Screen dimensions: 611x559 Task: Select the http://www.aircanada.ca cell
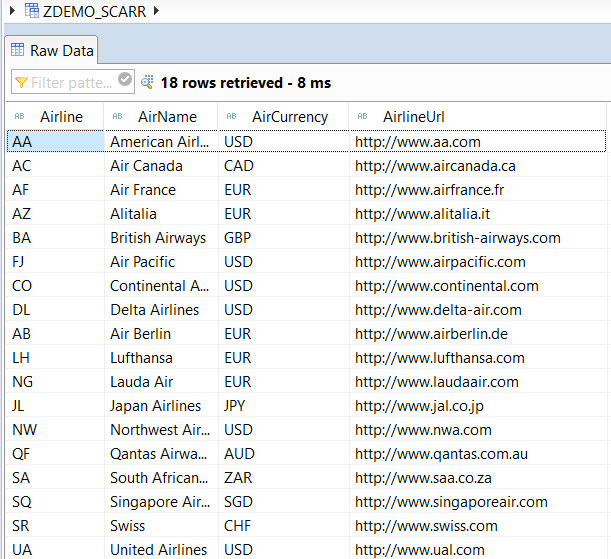(x=478, y=166)
